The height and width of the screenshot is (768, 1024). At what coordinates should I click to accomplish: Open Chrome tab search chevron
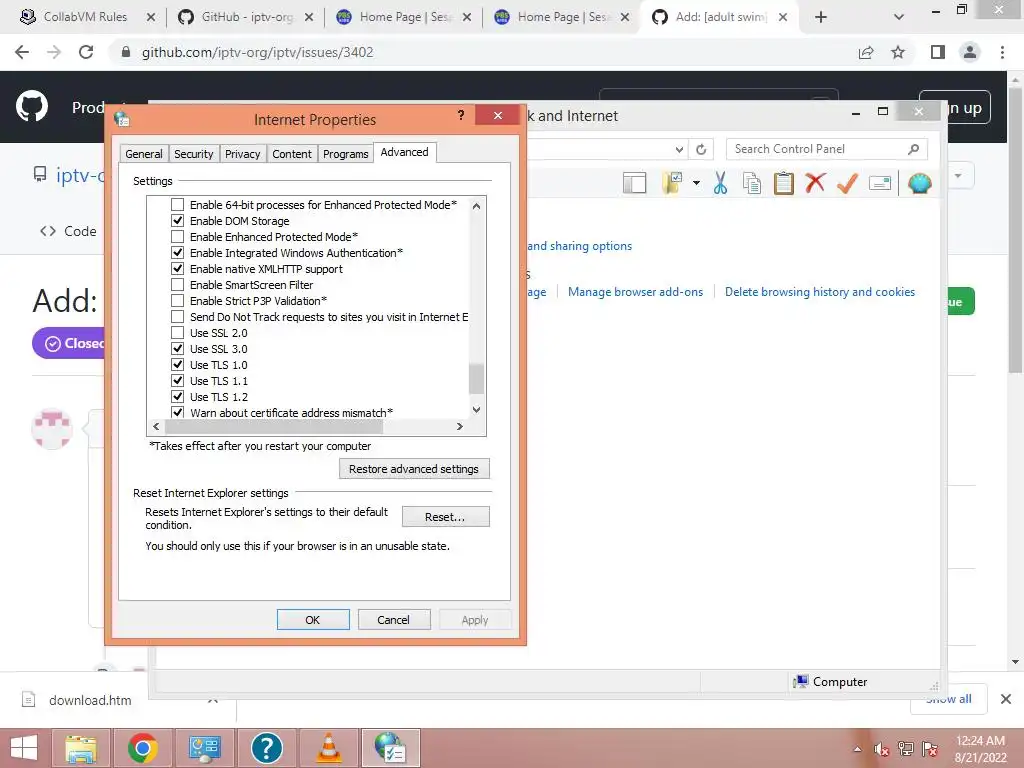coord(899,17)
